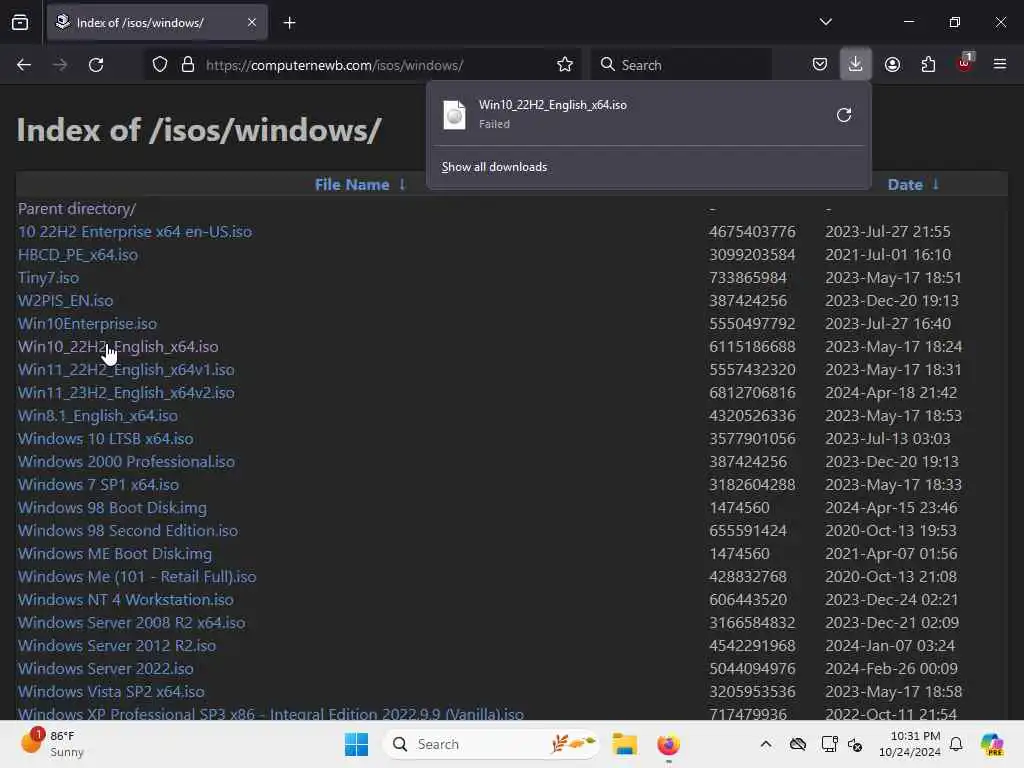Reload the current page
Screen dimensions: 1024x768
[x=96, y=65]
